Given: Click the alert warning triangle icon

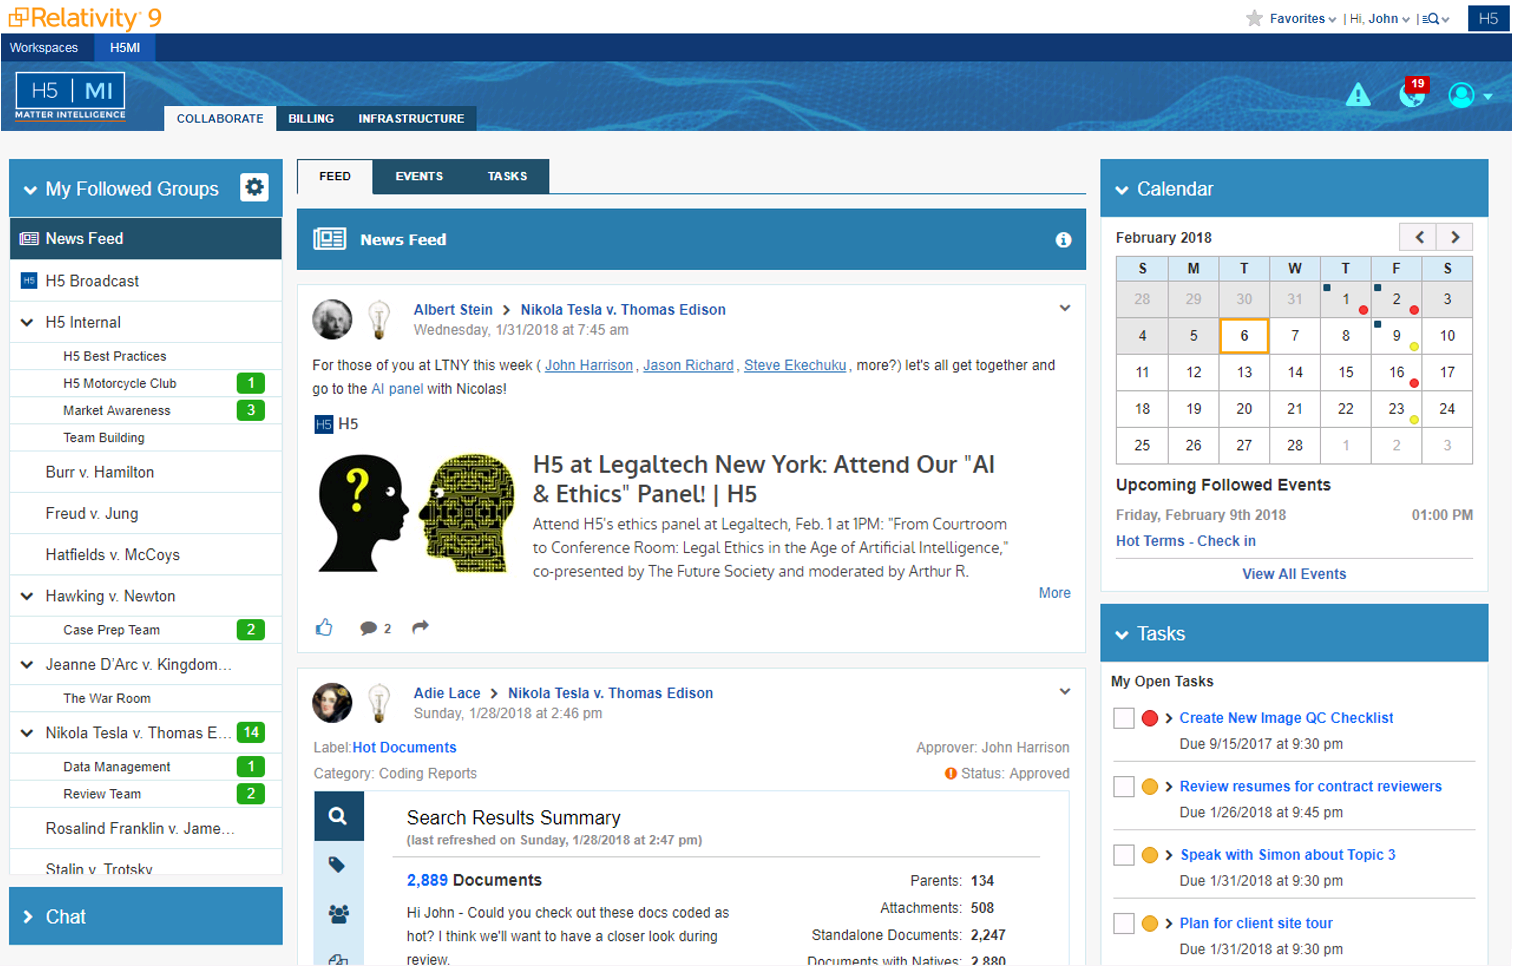Looking at the screenshot, I should click(x=1357, y=95).
